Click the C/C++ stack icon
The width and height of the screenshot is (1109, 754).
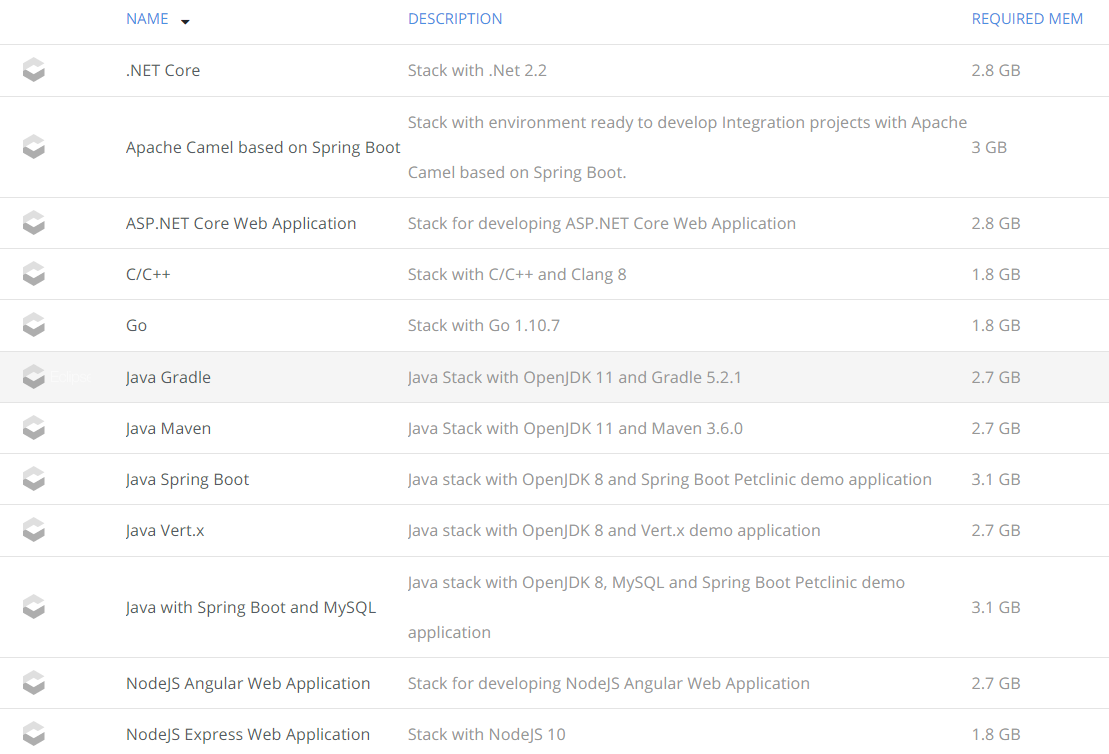point(34,274)
